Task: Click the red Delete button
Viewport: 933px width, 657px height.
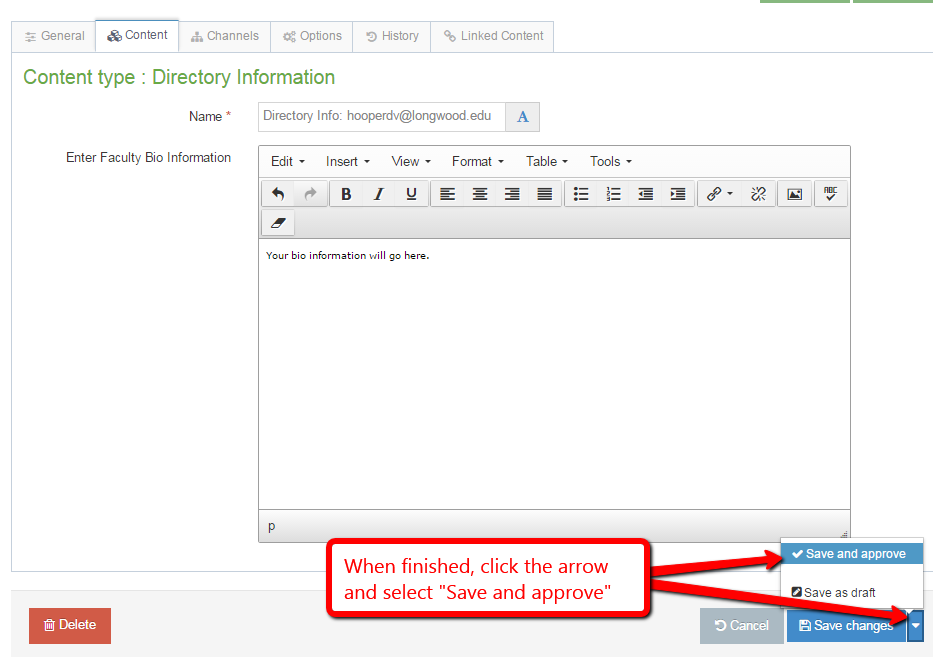Action: click(x=70, y=625)
